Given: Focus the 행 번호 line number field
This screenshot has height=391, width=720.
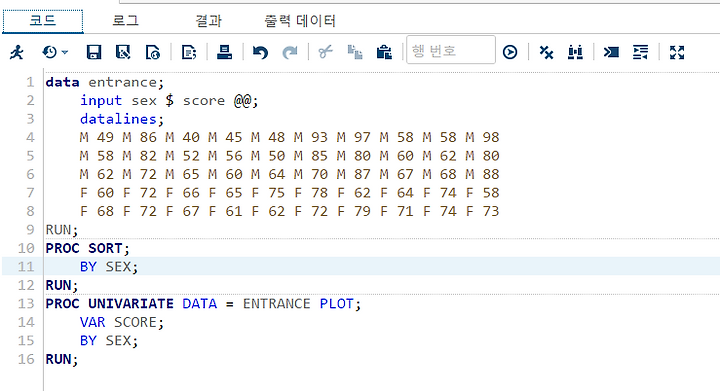Looking at the screenshot, I should [451, 50].
